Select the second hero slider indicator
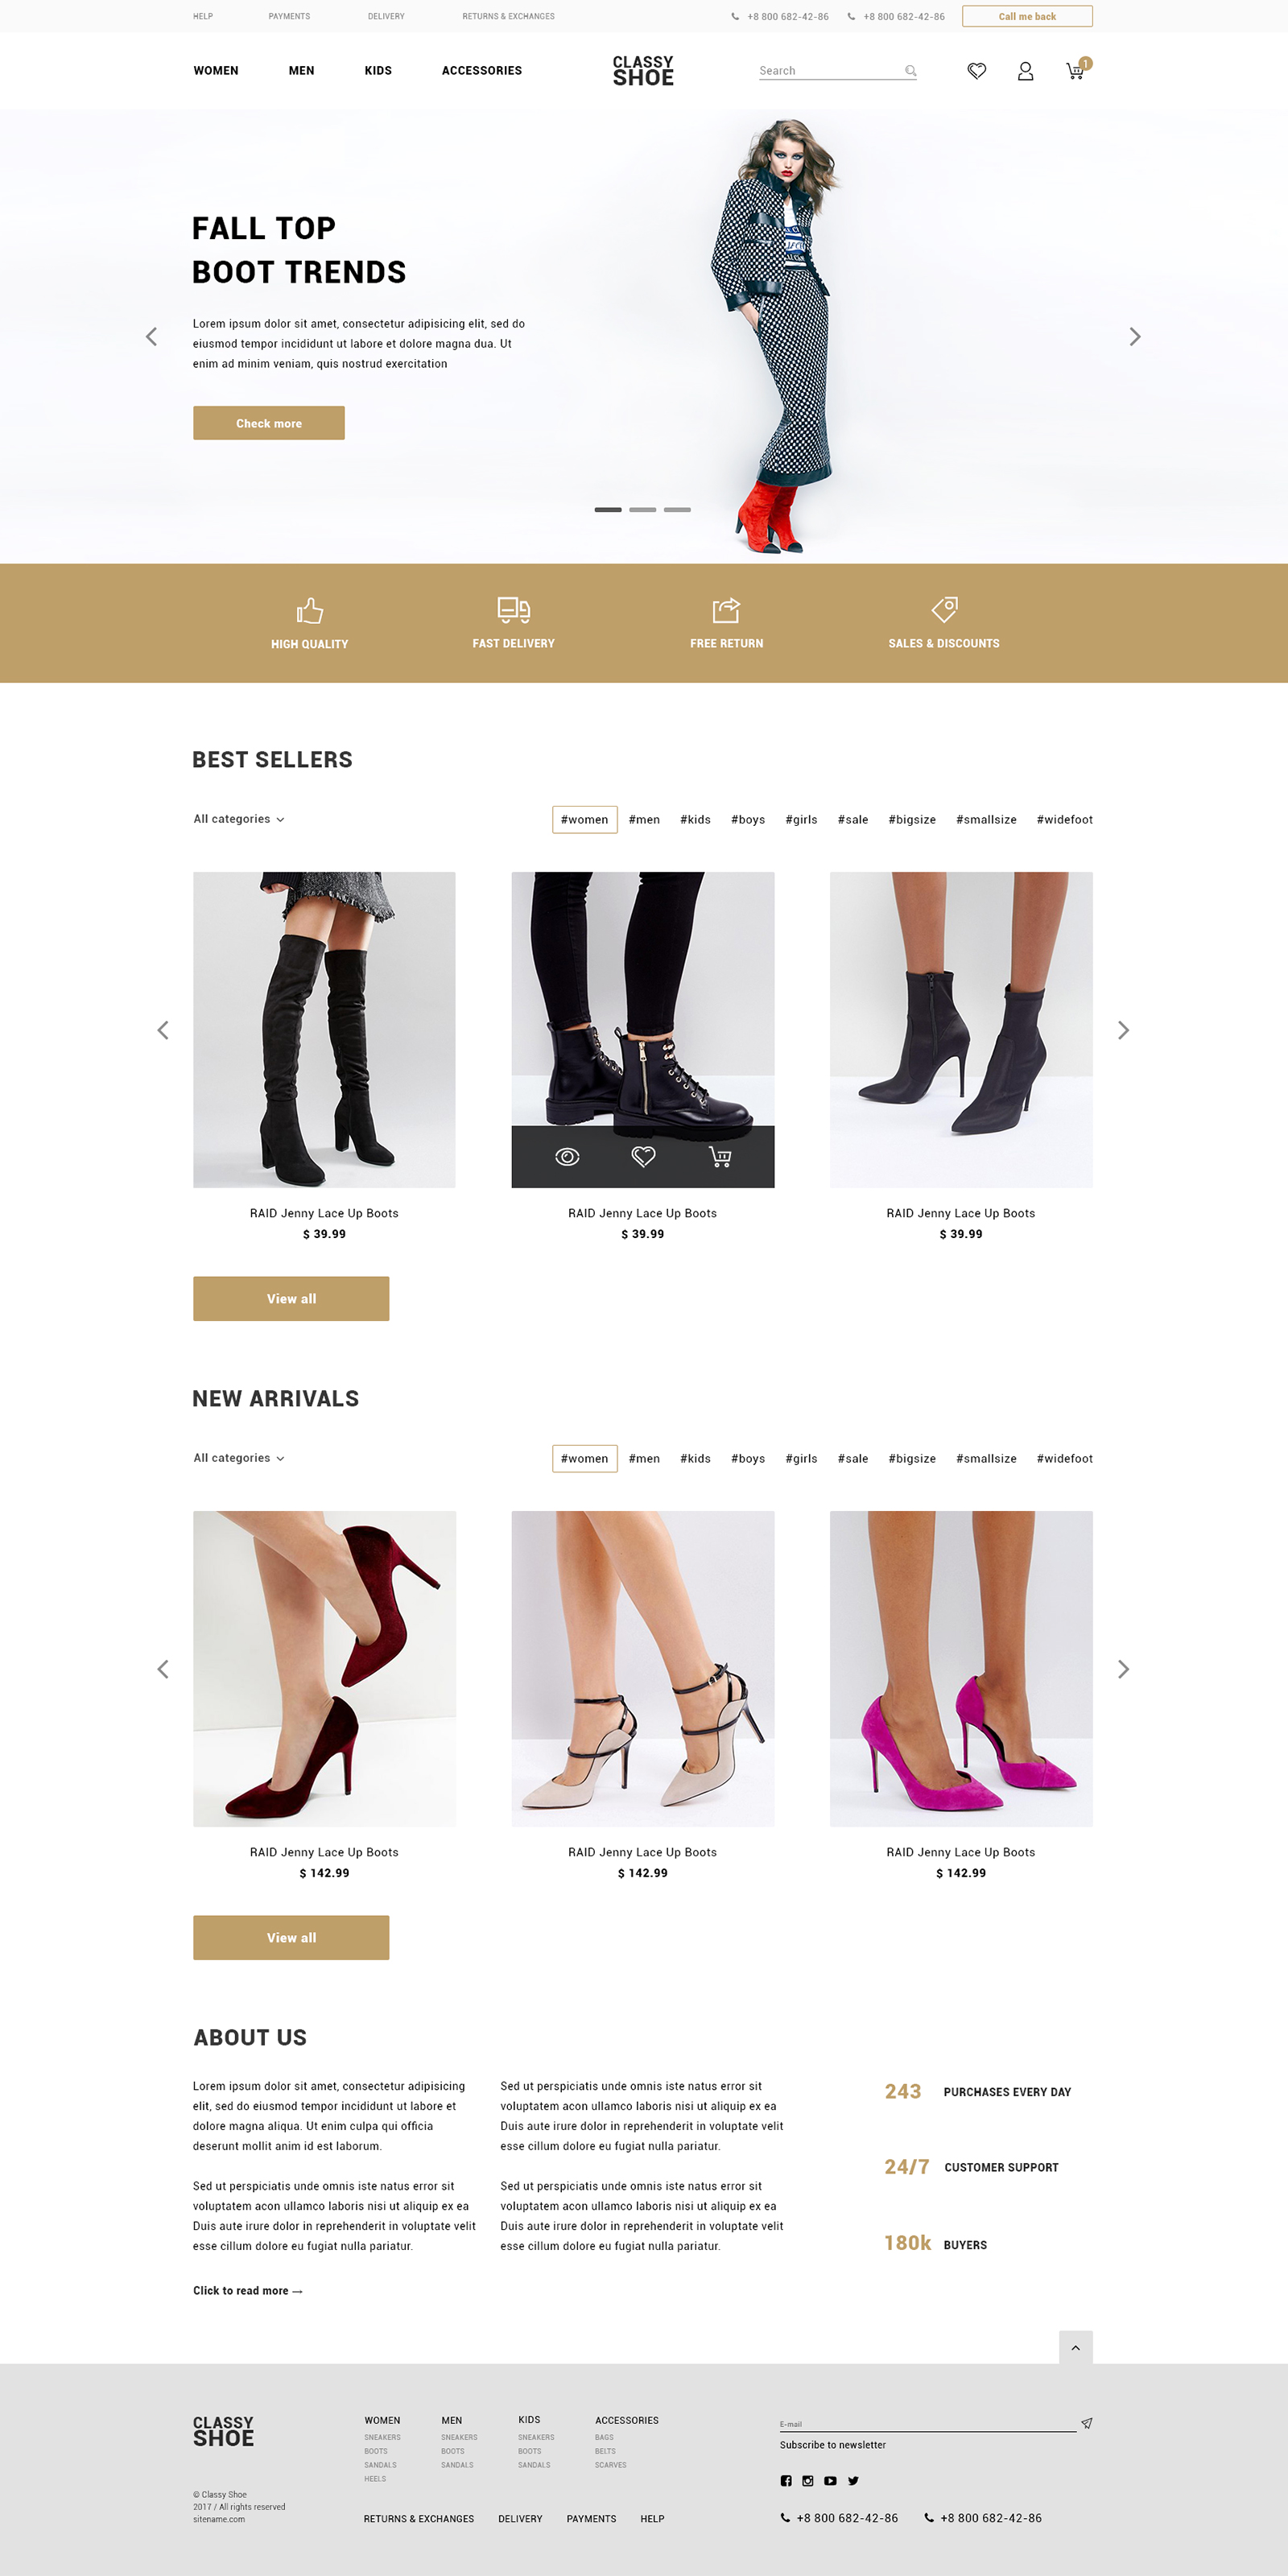Viewport: 1288px width, 2576px height. click(x=643, y=510)
